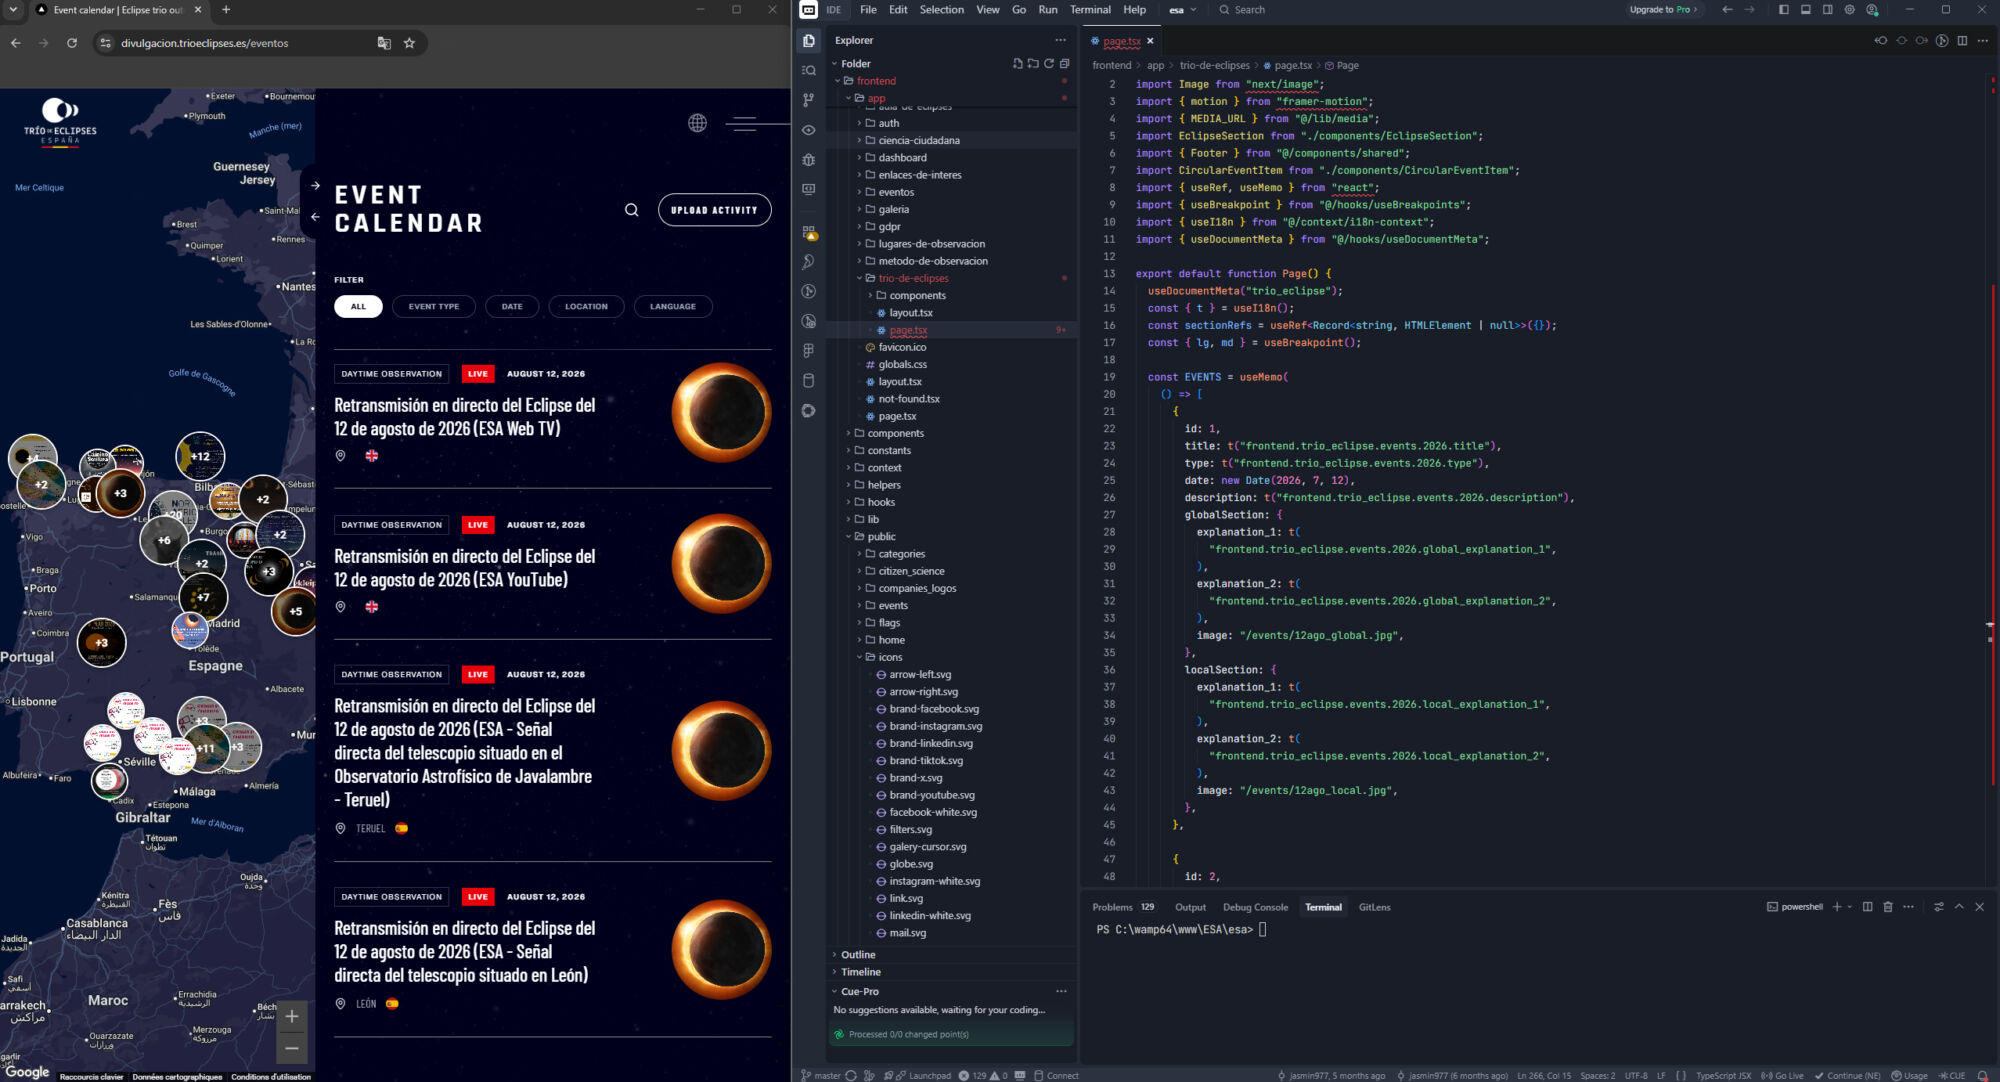The height and width of the screenshot is (1082, 2000).
Task: Reload the browser page
Action: (72, 43)
